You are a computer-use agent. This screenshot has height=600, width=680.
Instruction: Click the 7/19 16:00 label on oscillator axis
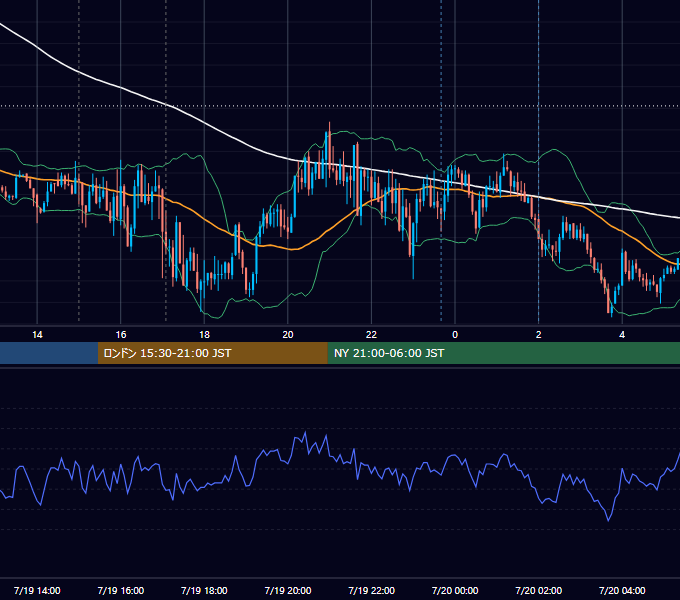(121, 590)
